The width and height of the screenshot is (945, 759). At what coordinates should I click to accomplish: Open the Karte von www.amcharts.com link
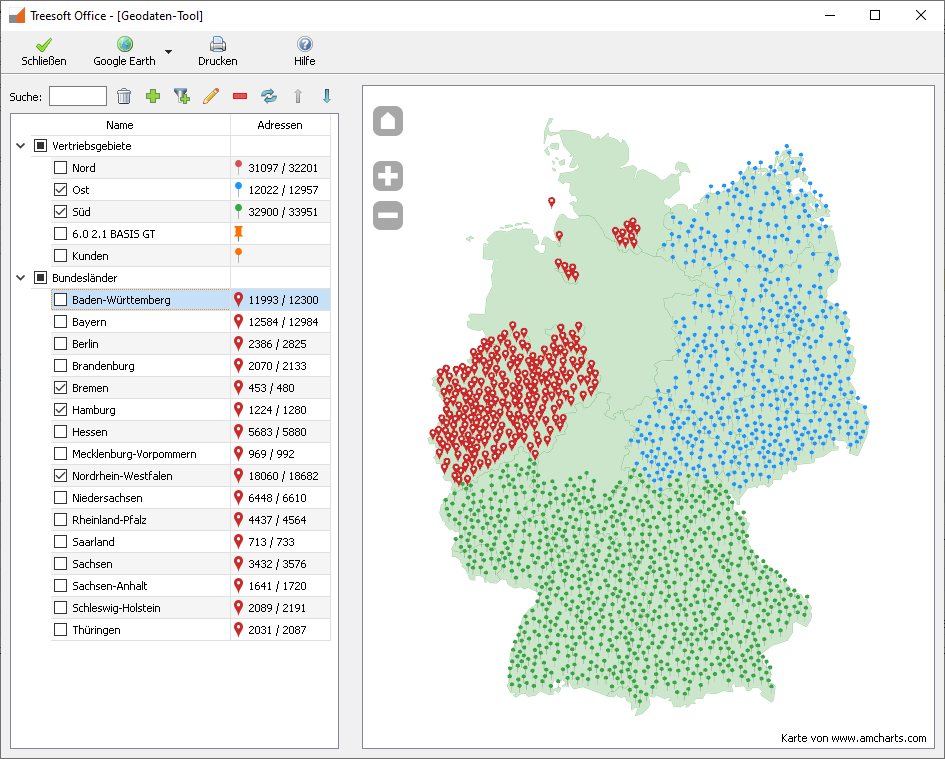(x=853, y=738)
